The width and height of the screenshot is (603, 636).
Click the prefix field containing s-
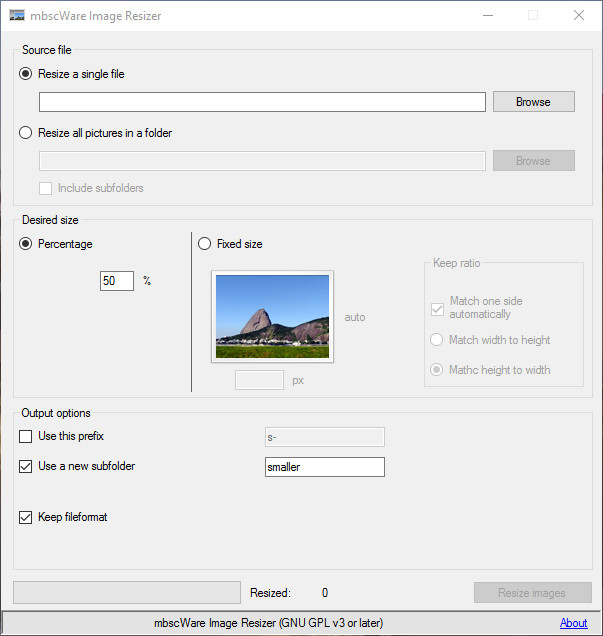pyautogui.click(x=325, y=437)
